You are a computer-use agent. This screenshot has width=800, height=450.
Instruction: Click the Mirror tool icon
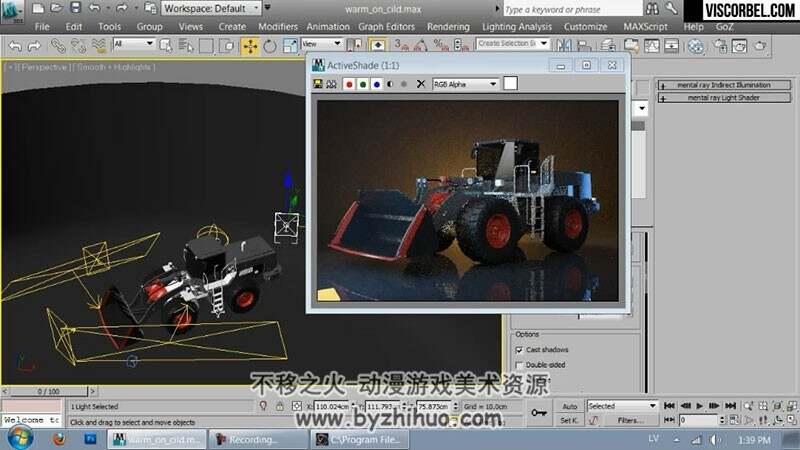(564, 46)
